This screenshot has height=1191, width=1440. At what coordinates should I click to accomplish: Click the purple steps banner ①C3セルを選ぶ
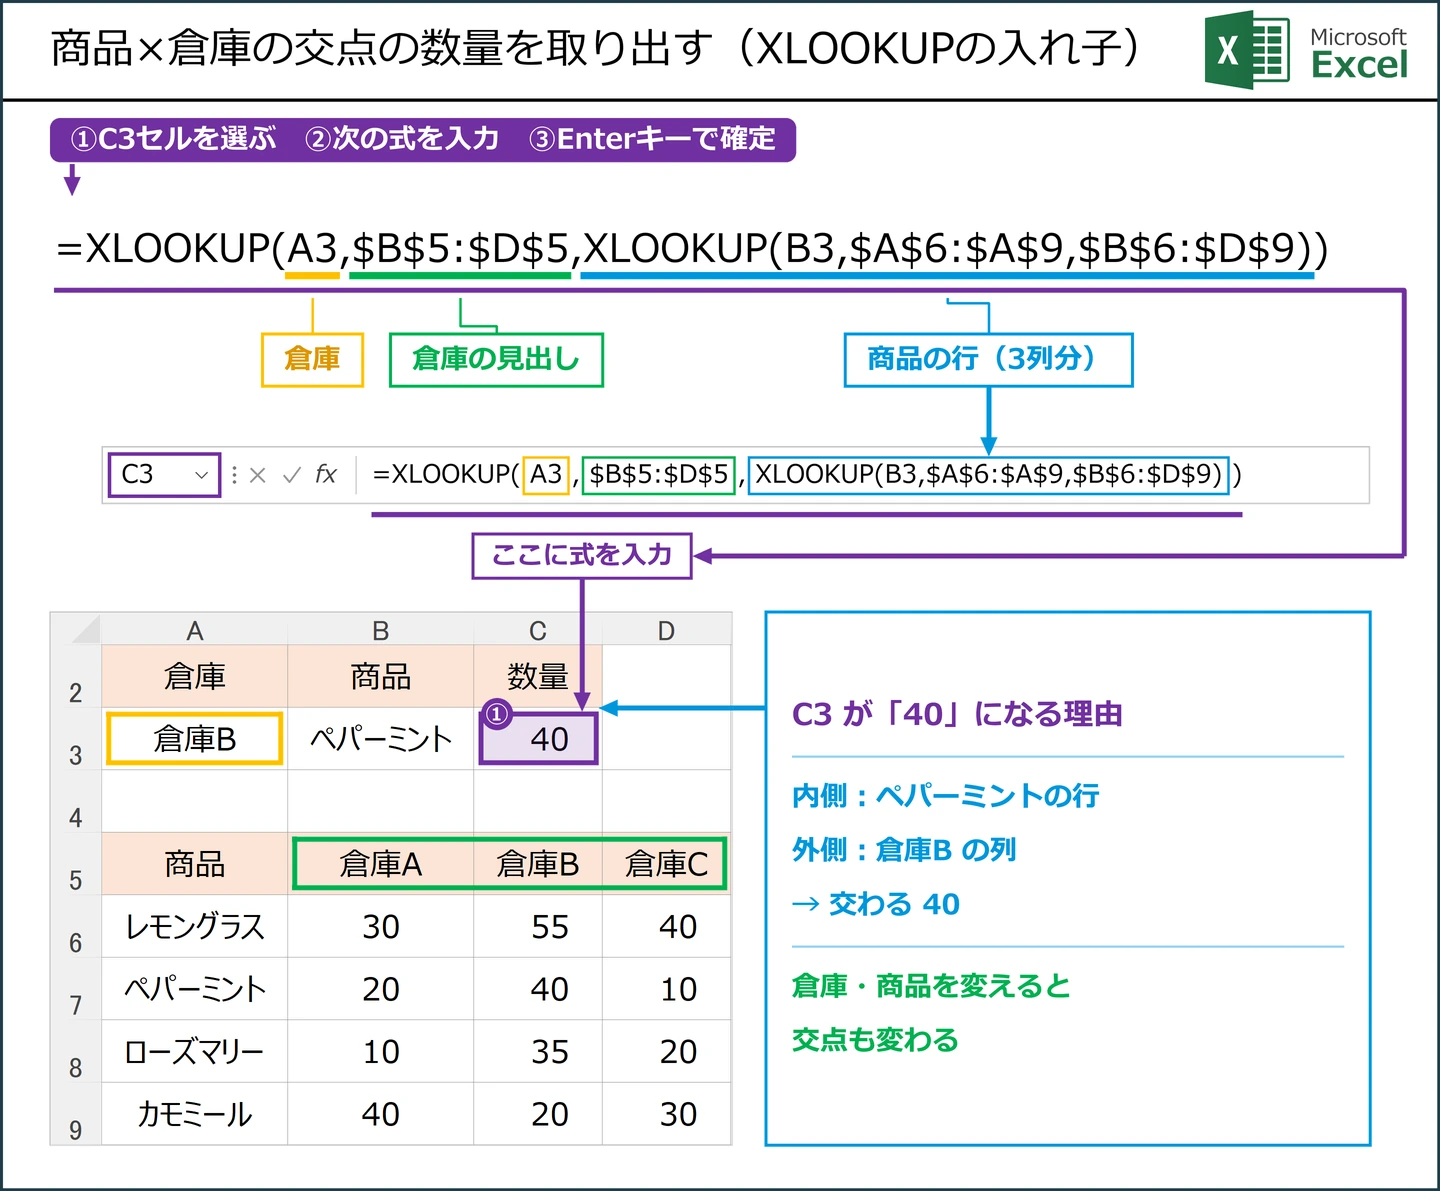(x=423, y=139)
